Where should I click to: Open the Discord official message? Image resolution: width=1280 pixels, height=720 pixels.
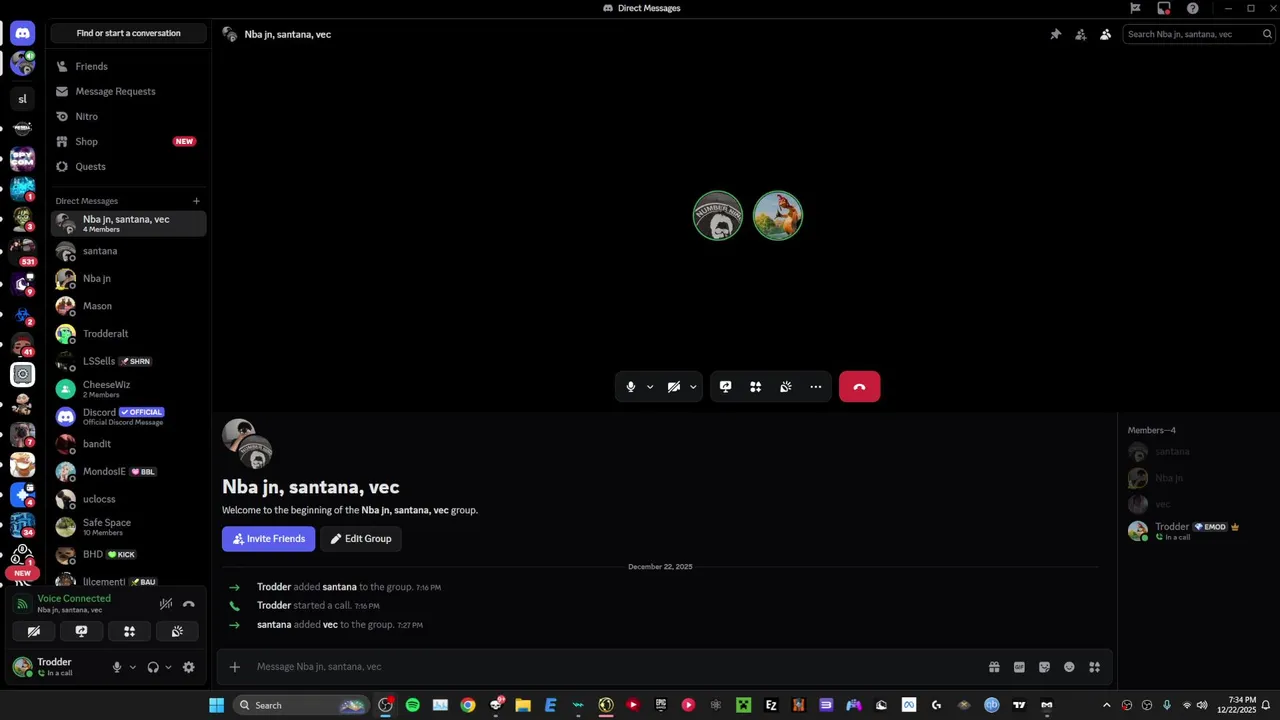click(129, 416)
